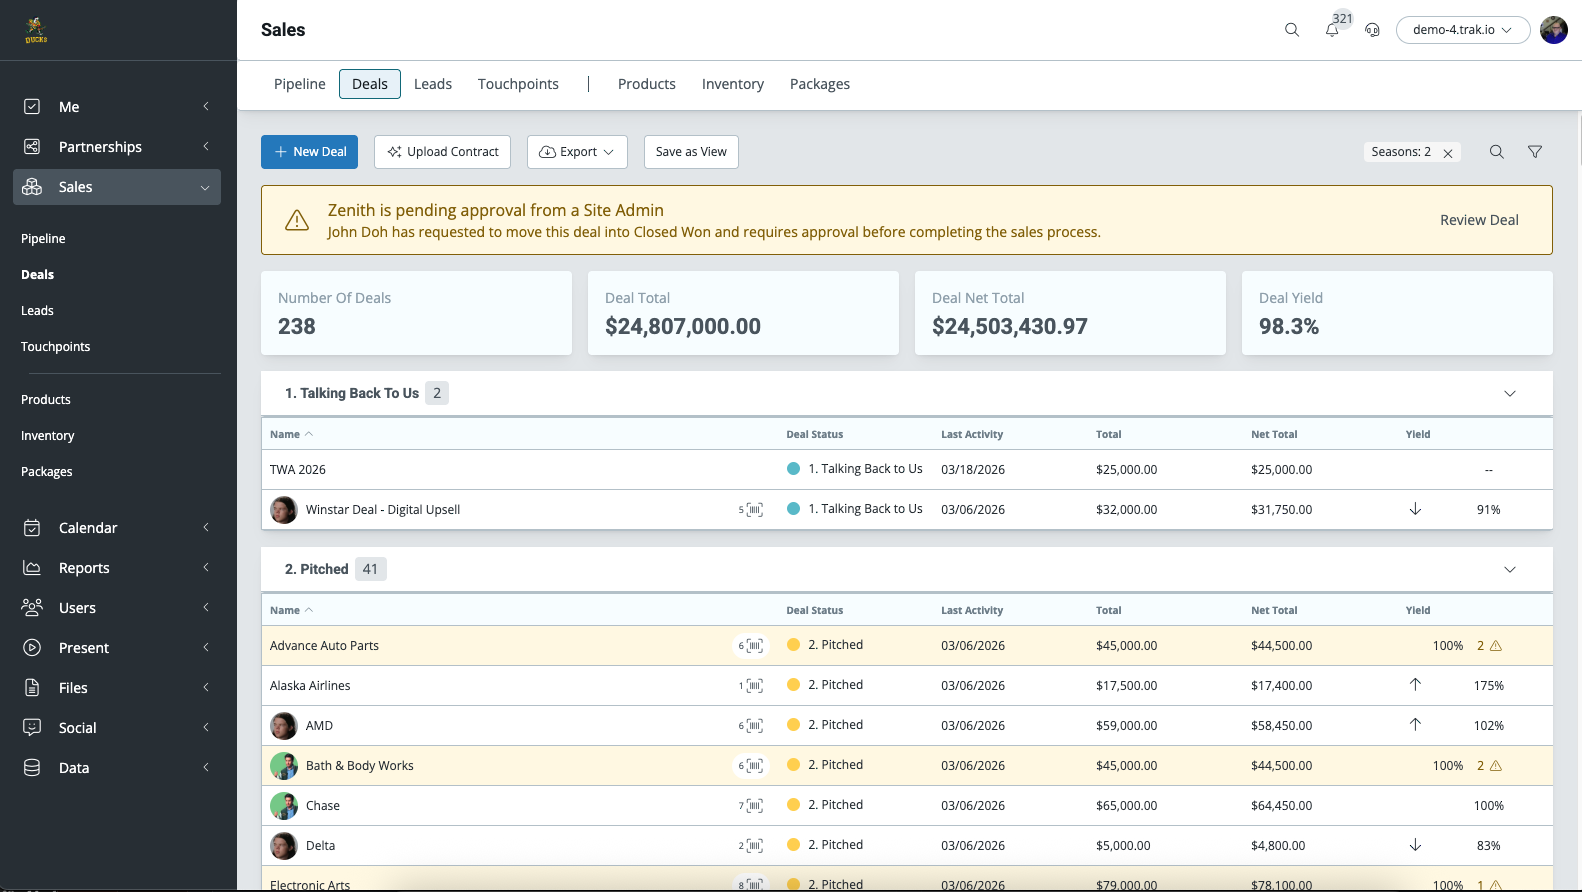The width and height of the screenshot is (1582, 892).
Task: Click the Chase deal owner avatar
Action: point(284,806)
